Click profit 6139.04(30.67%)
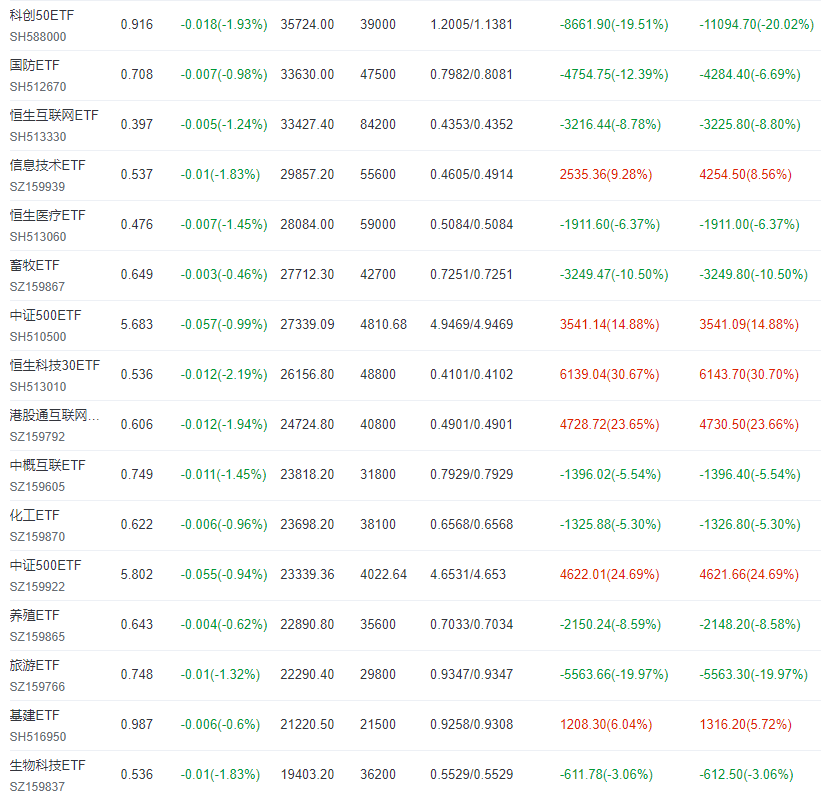 [609, 374]
